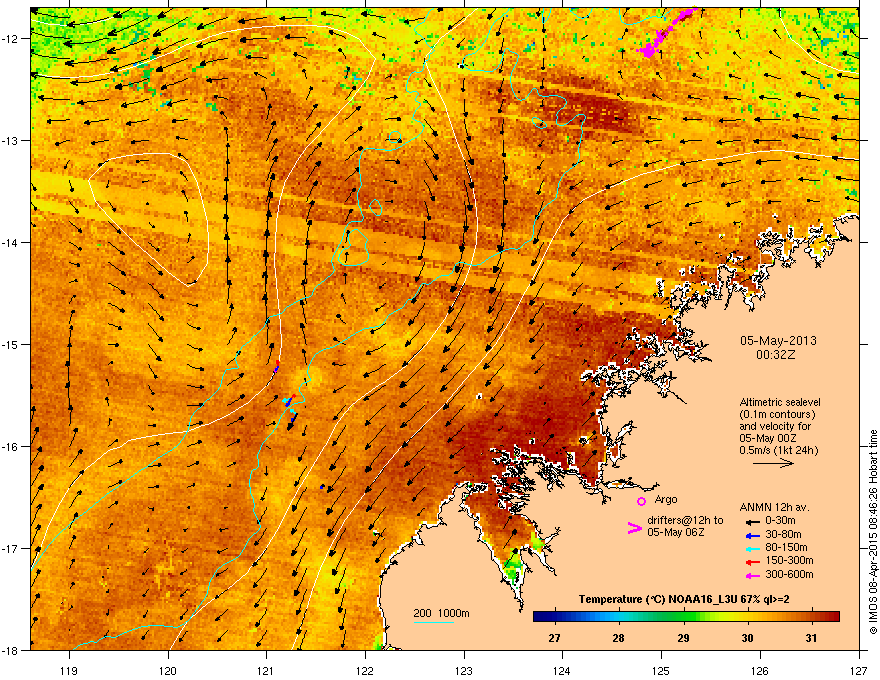
Task: Click the temperature color bar near 31
Action: pos(811,617)
